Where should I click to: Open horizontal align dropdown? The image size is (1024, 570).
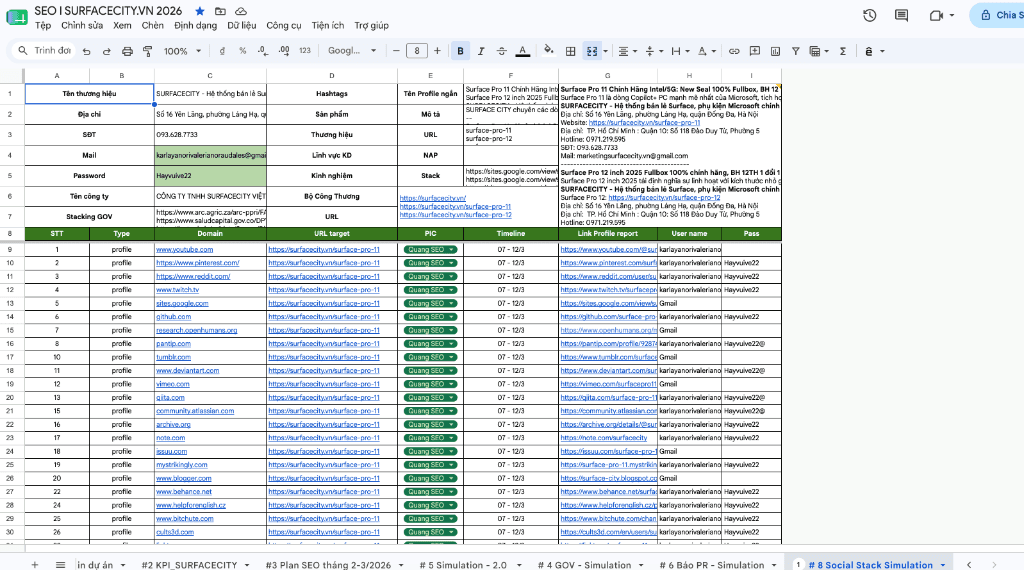(x=628, y=51)
